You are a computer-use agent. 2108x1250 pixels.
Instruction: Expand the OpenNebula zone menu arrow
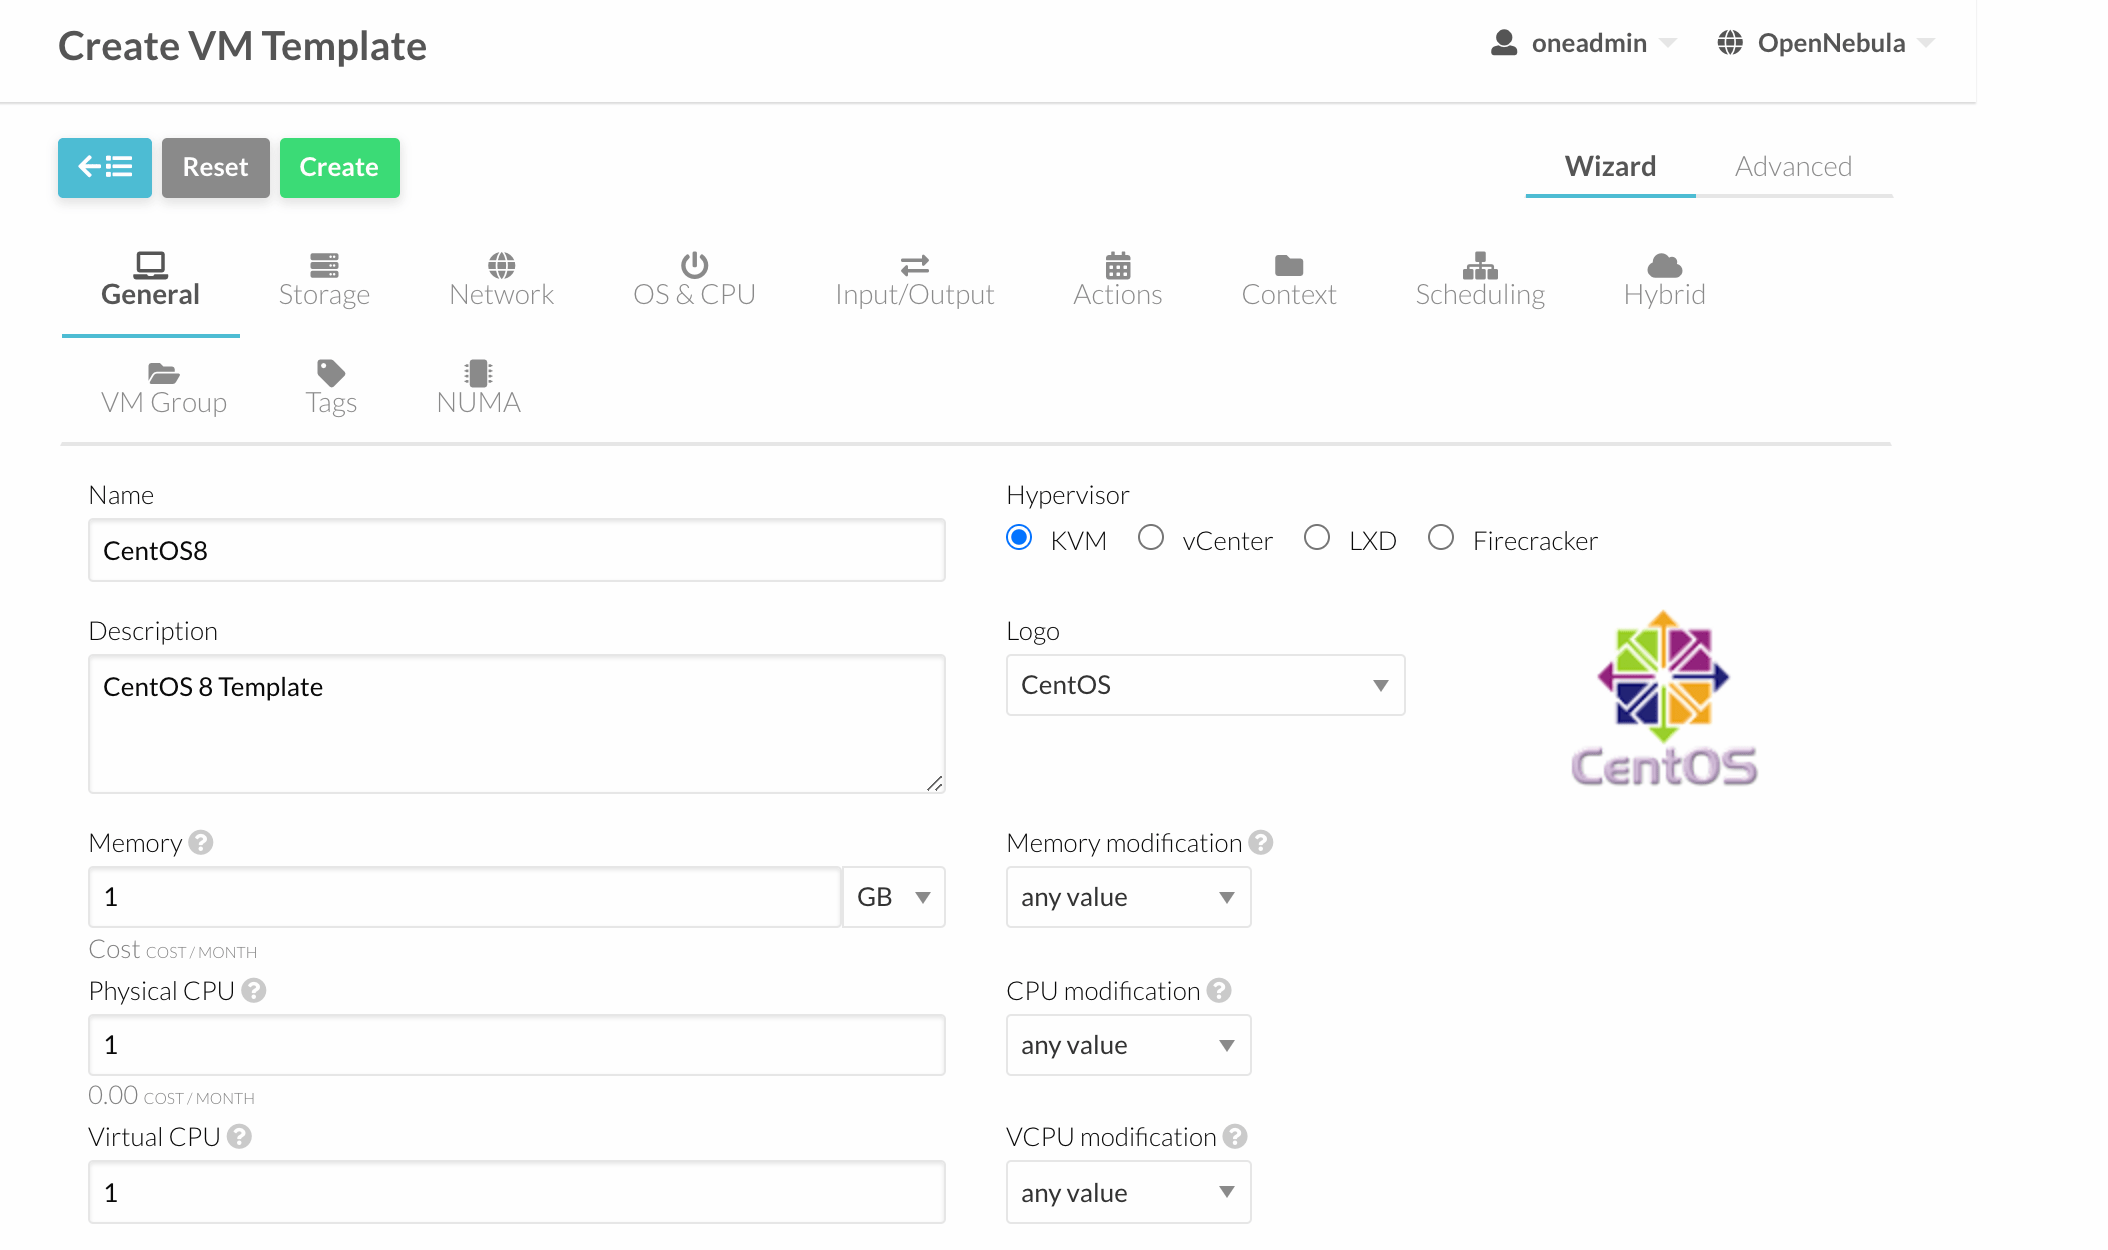pyautogui.click(x=1926, y=43)
